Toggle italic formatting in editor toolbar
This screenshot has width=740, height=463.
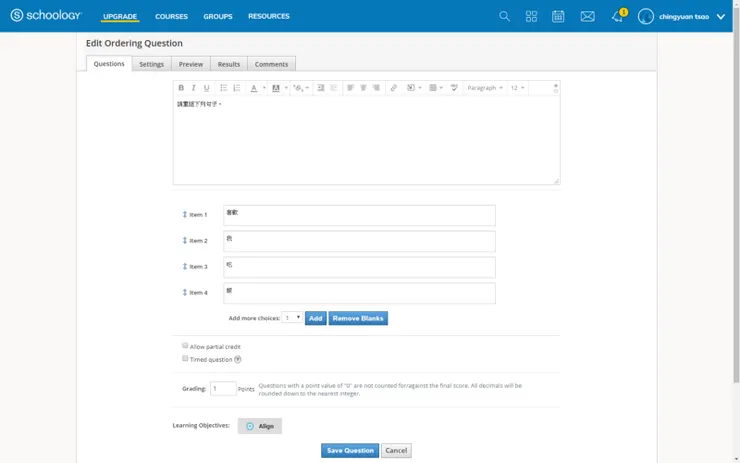(x=193, y=88)
